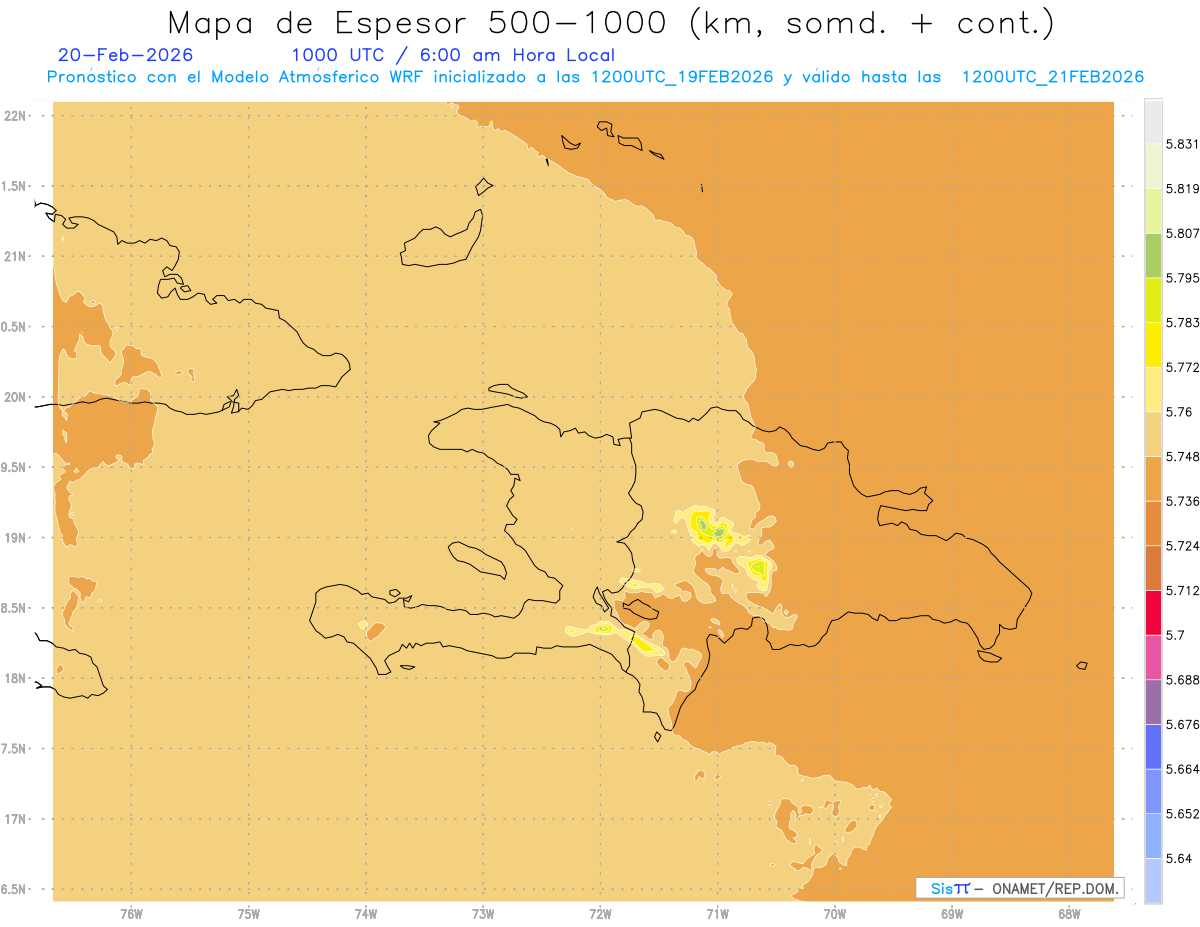Viewport: 1200px width, 927px height.
Task: Click the legend value '5.688'
Action: point(1182,680)
